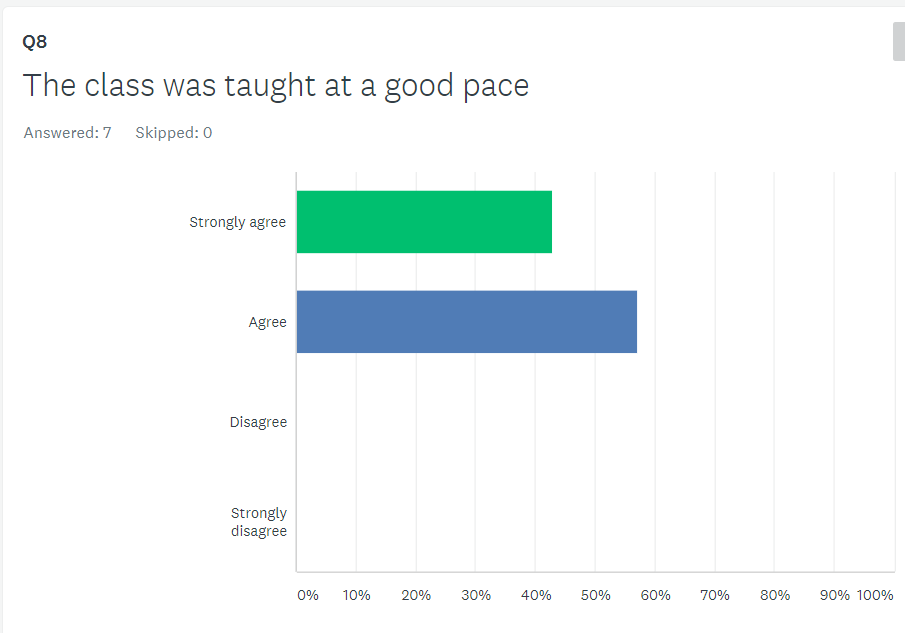Click the 50% tick label
This screenshot has width=905, height=633.
click(x=595, y=595)
